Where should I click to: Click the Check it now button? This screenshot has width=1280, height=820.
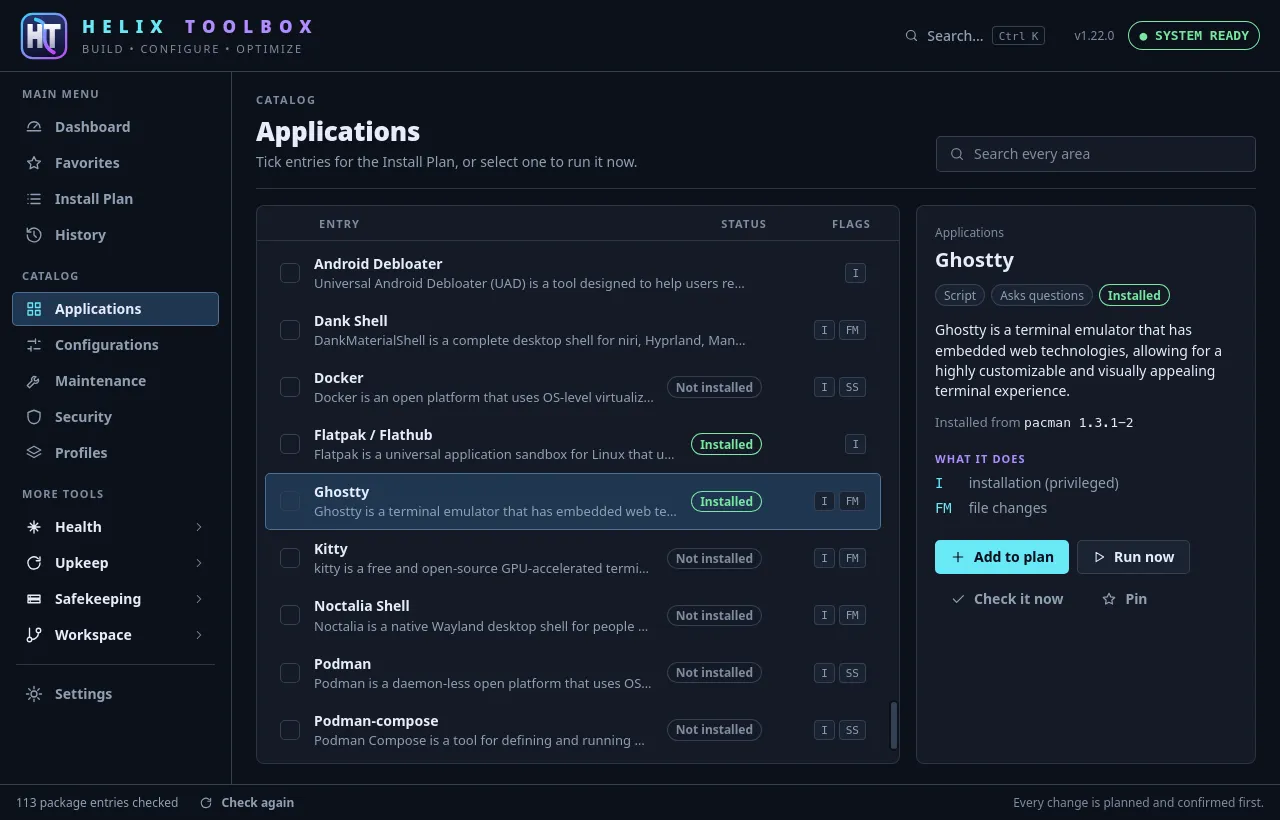[x=1006, y=599]
